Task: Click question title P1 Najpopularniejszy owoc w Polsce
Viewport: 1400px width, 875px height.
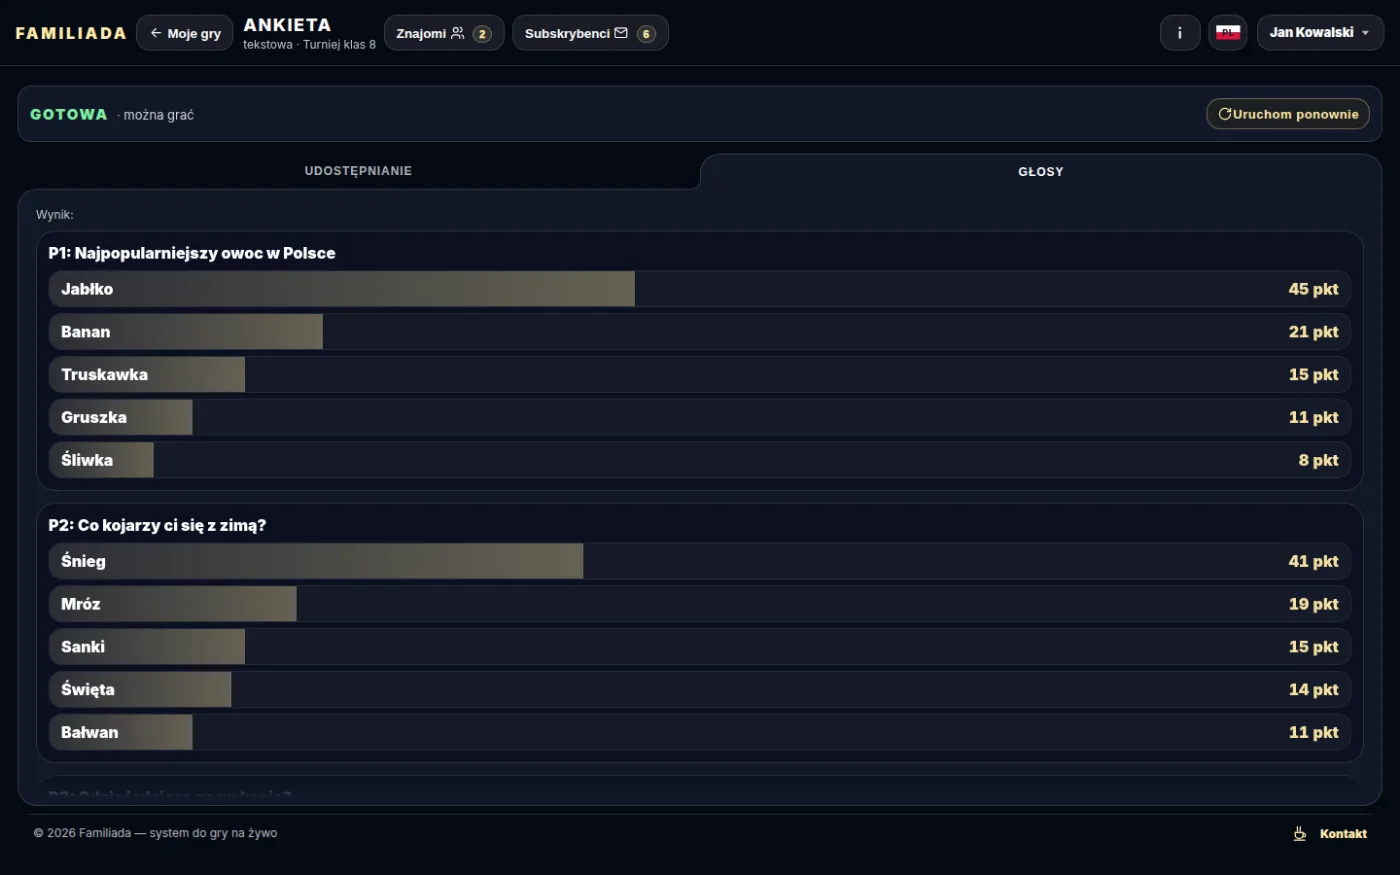Action: click(192, 253)
